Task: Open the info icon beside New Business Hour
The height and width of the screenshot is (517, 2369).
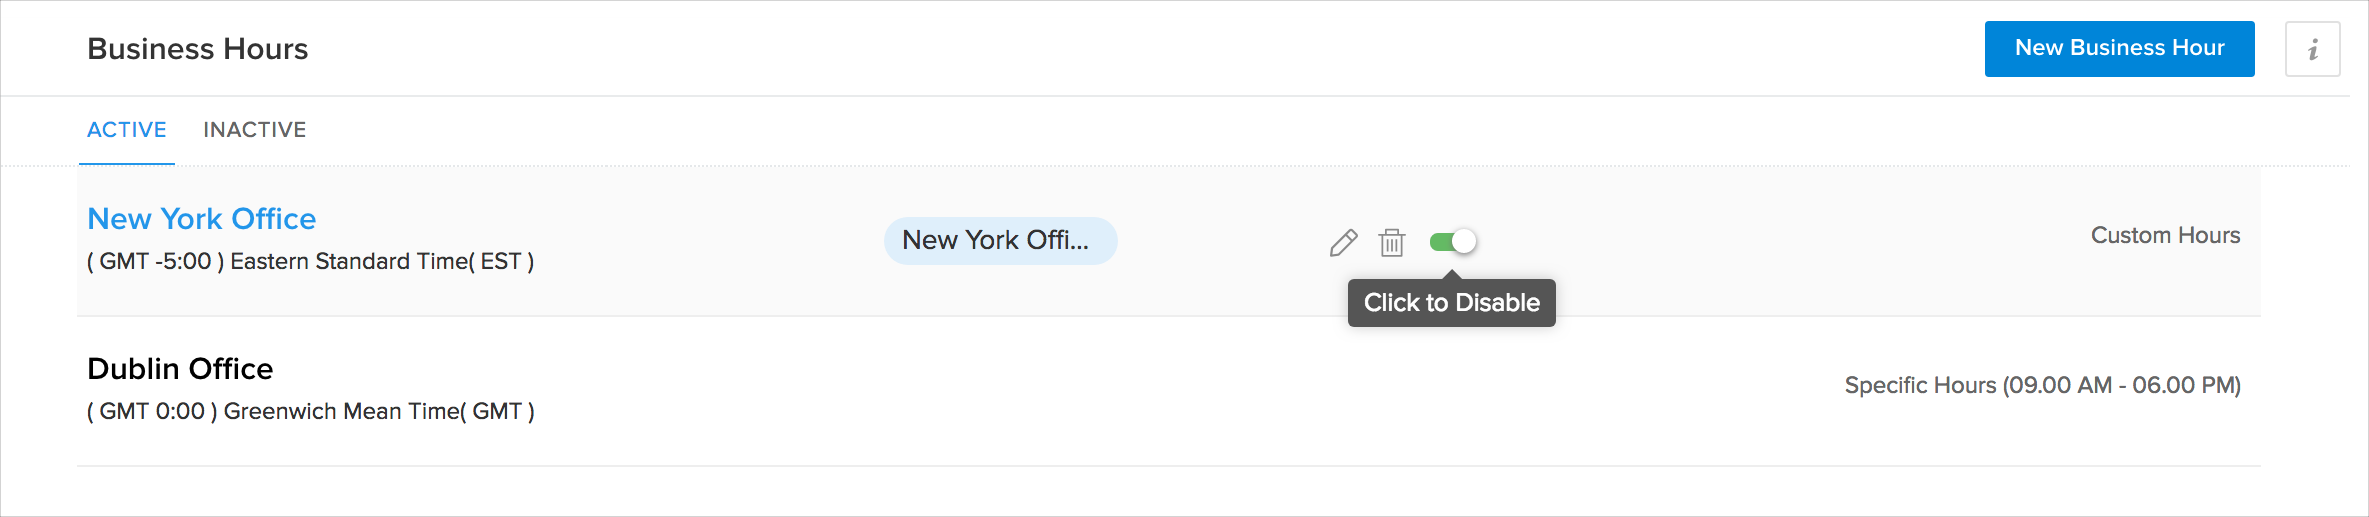Action: pos(2312,49)
